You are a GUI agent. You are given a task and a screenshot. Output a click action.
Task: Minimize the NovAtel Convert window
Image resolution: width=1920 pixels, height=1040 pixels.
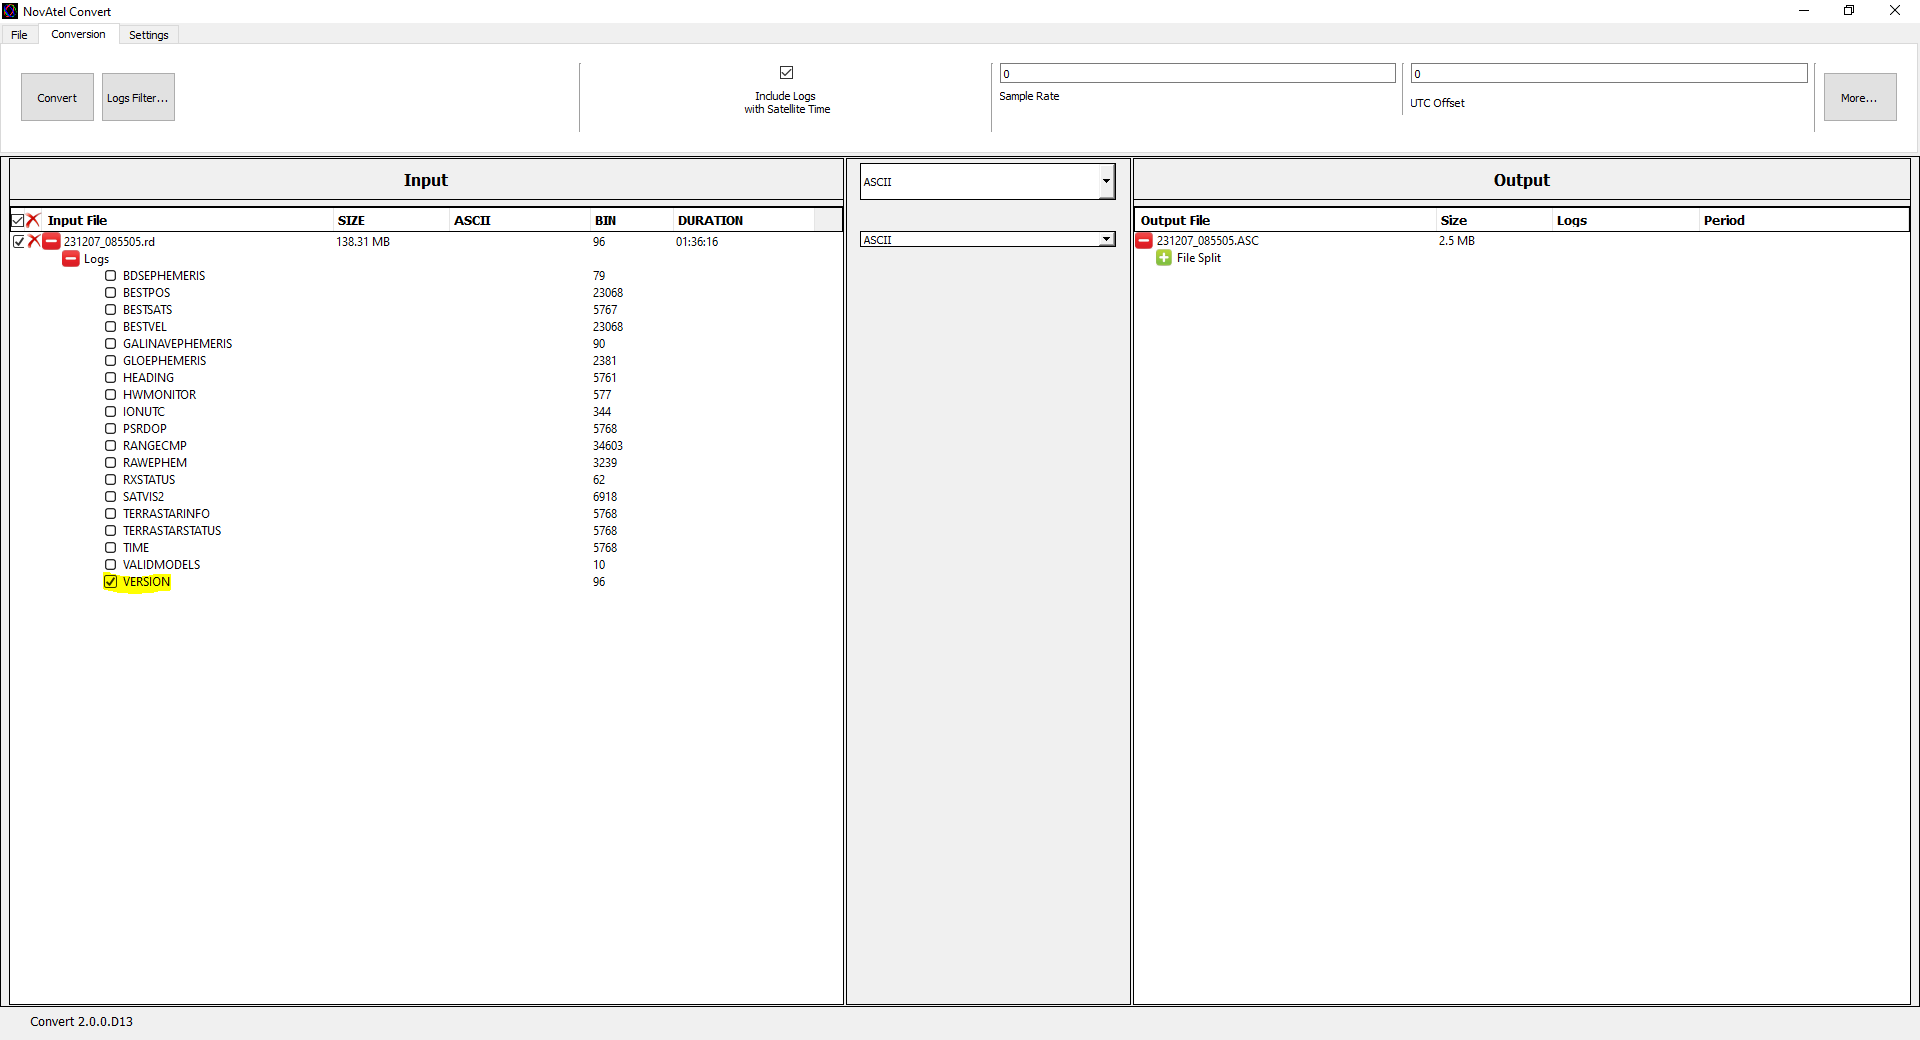1804,11
